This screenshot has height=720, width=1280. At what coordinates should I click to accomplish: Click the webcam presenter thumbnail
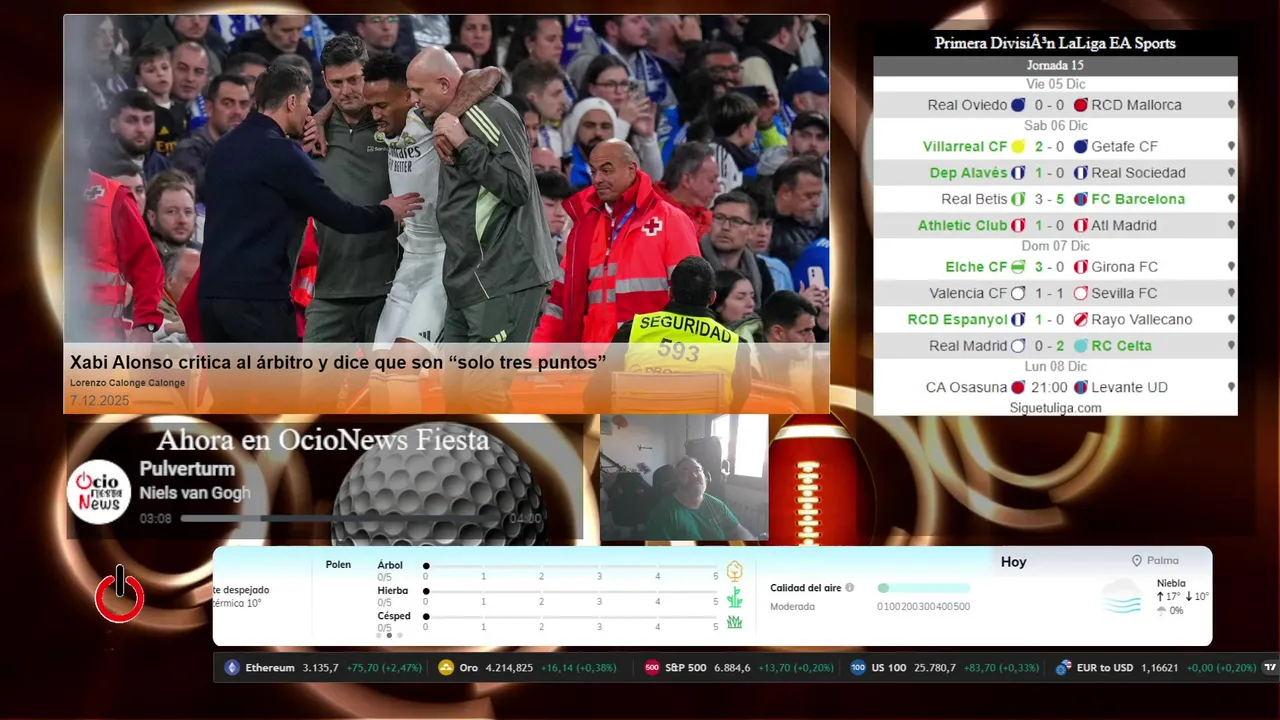[684, 478]
